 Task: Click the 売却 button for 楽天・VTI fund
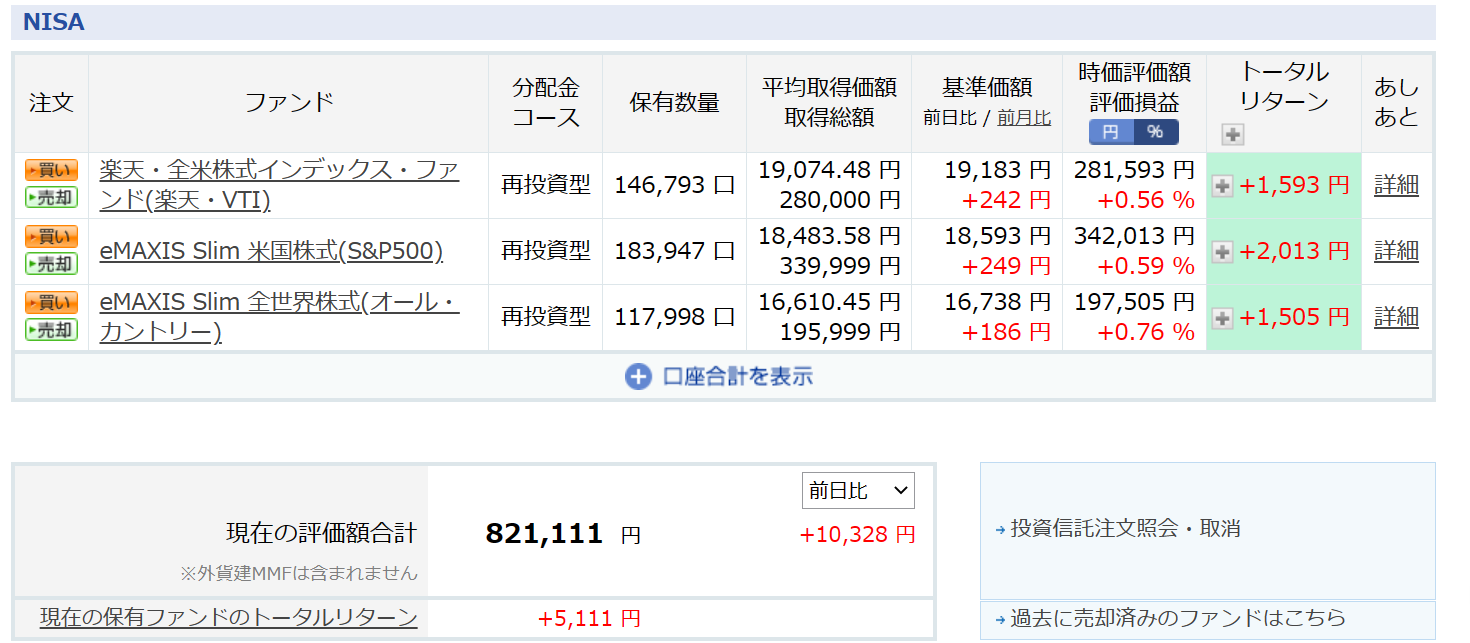pos(51,198)
